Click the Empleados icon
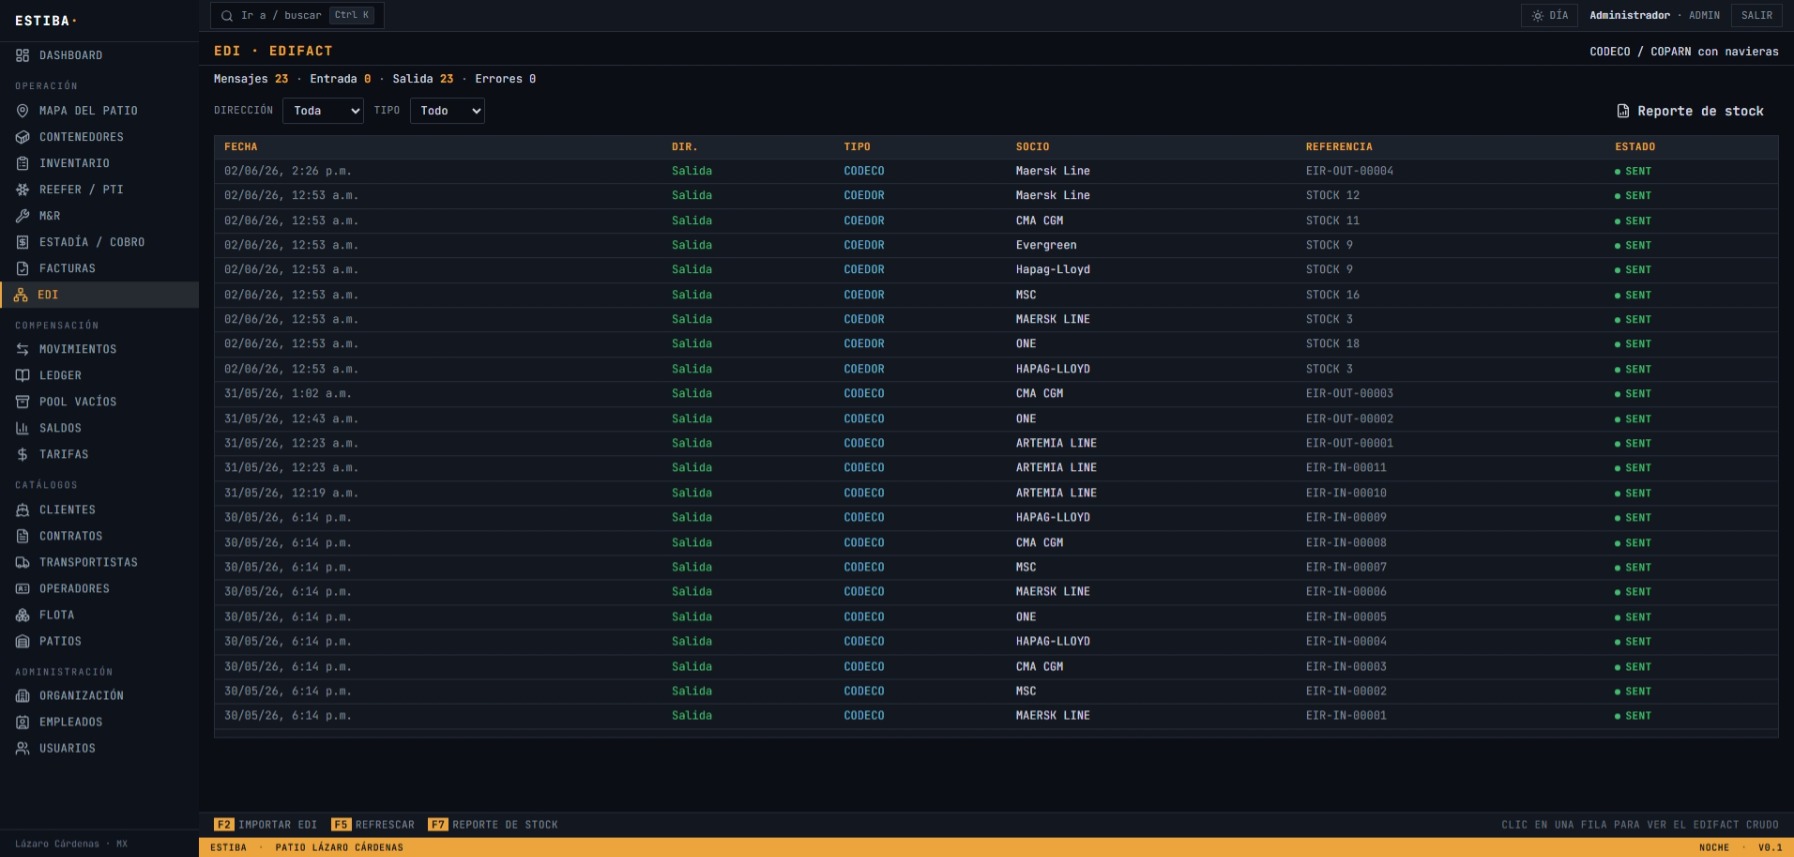 coord(22,722)
